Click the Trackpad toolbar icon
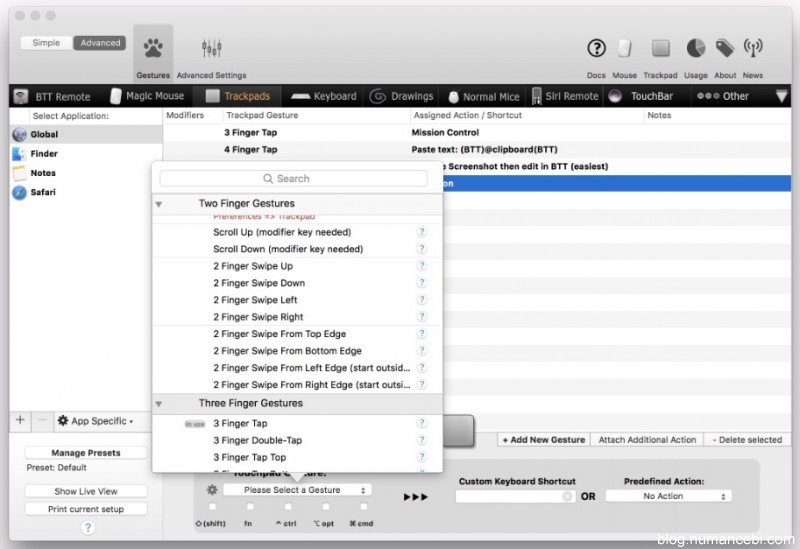This screenshot has width=800, height=549. click(661, 48)
